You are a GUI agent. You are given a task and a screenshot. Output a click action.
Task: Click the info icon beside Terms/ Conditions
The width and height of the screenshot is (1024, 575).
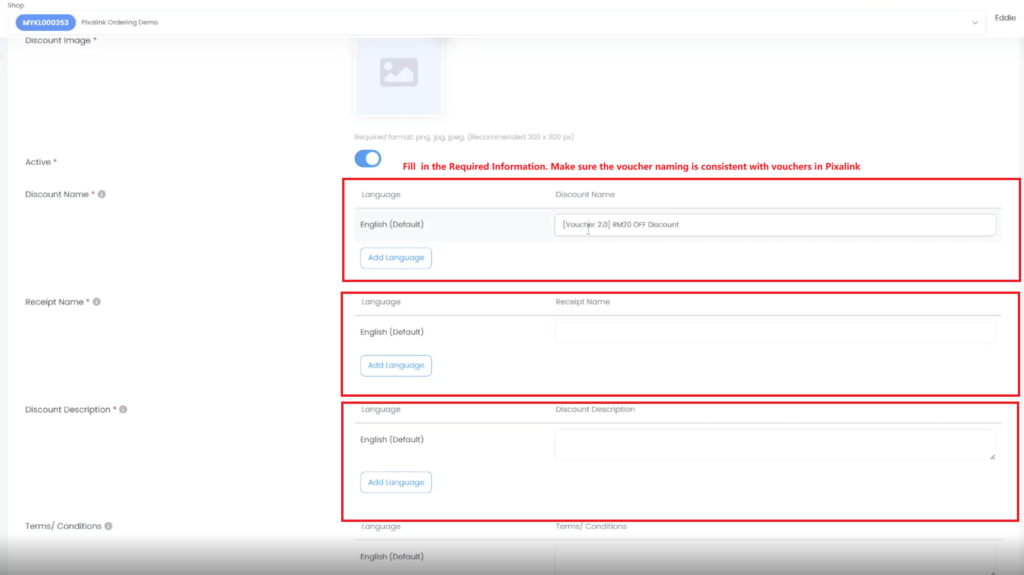[x=108, y=526]
